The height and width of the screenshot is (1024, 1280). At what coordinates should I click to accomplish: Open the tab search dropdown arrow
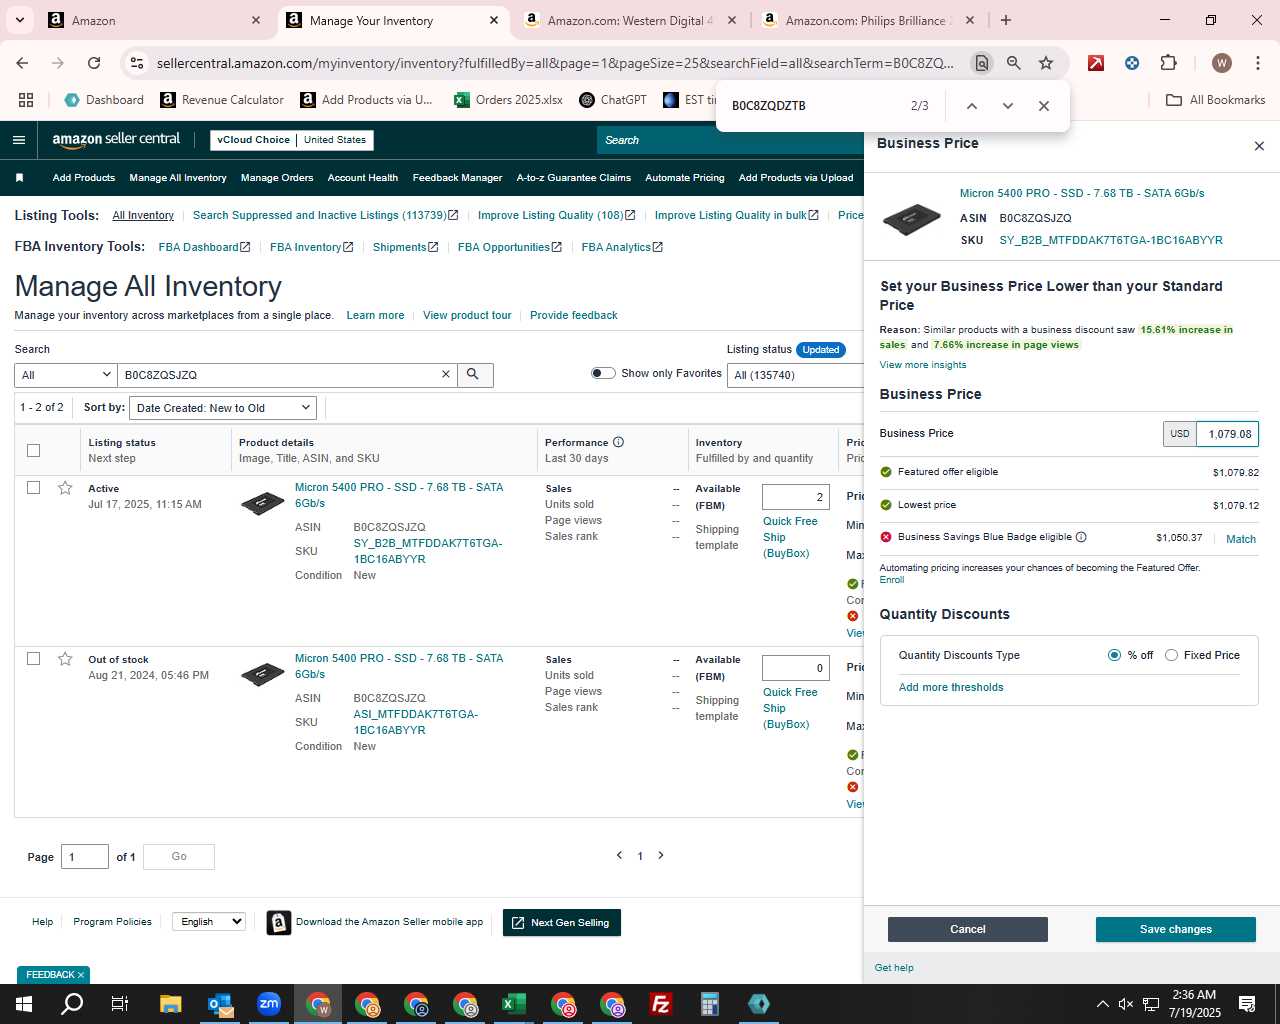pos(19,20)
